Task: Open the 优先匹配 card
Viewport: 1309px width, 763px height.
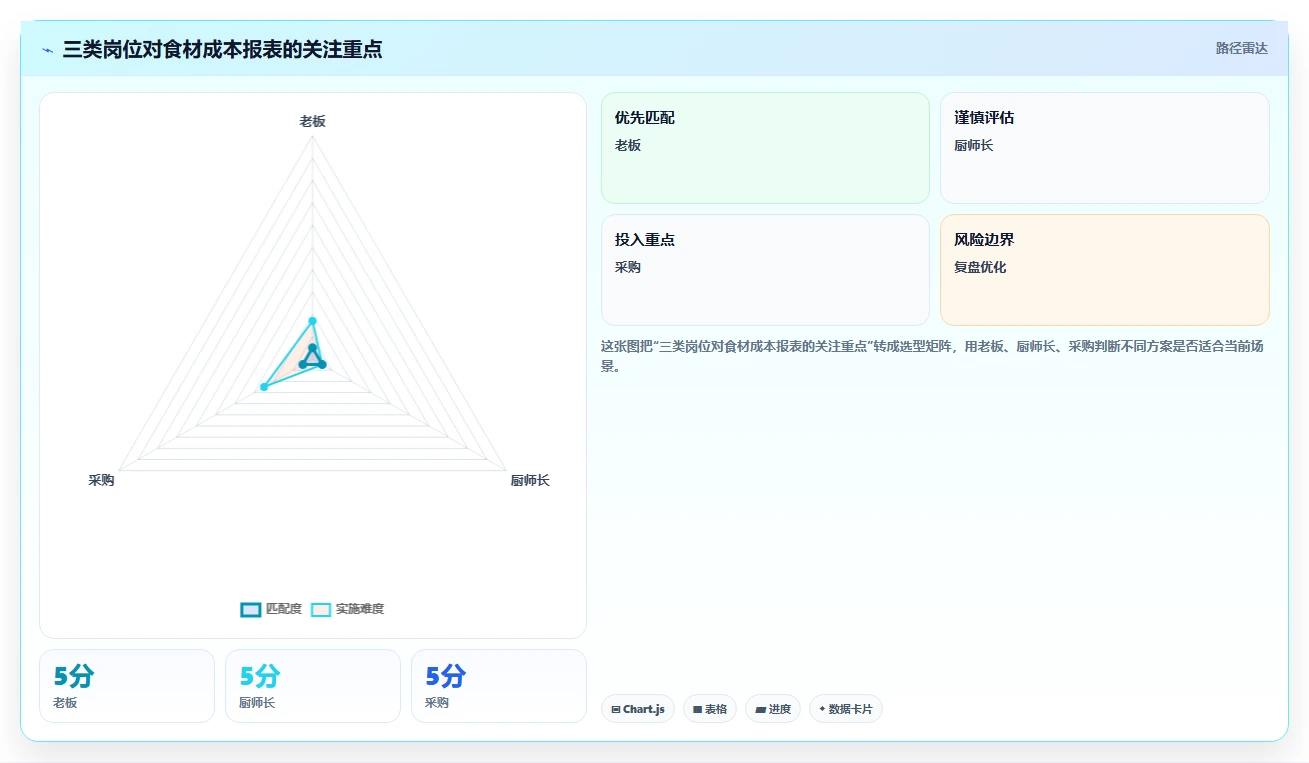Action: [765, 148]
